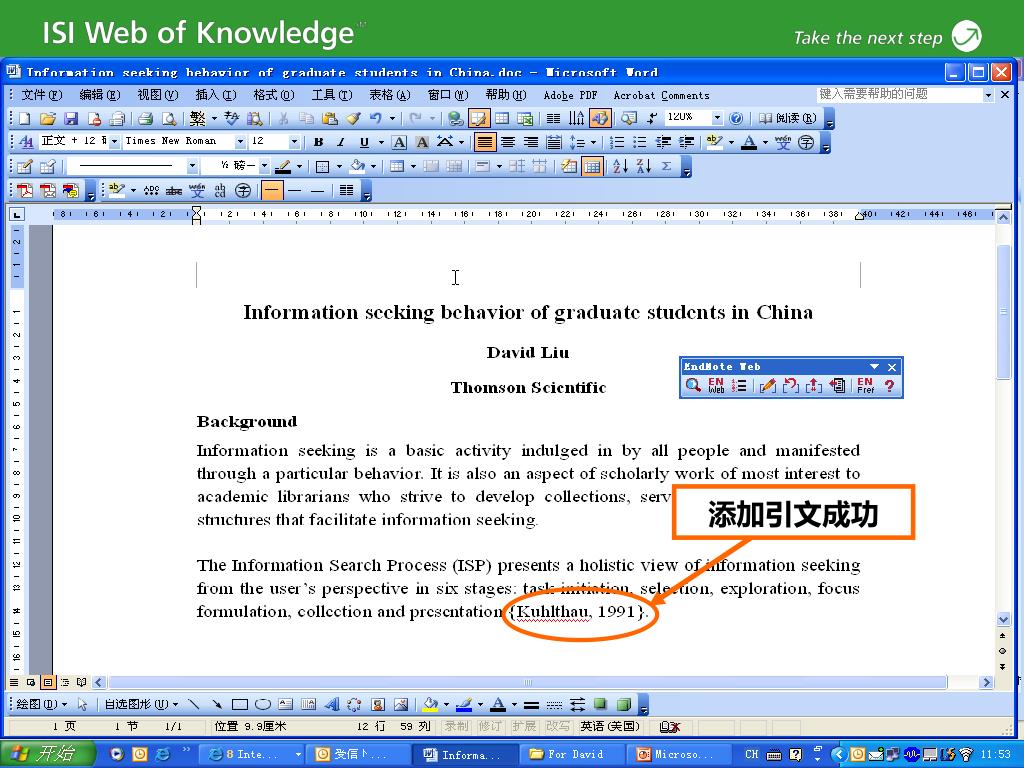This screenshot has height=768, width=1024.
Task: Click the 开始 Start button
Action: coord(47,754)
